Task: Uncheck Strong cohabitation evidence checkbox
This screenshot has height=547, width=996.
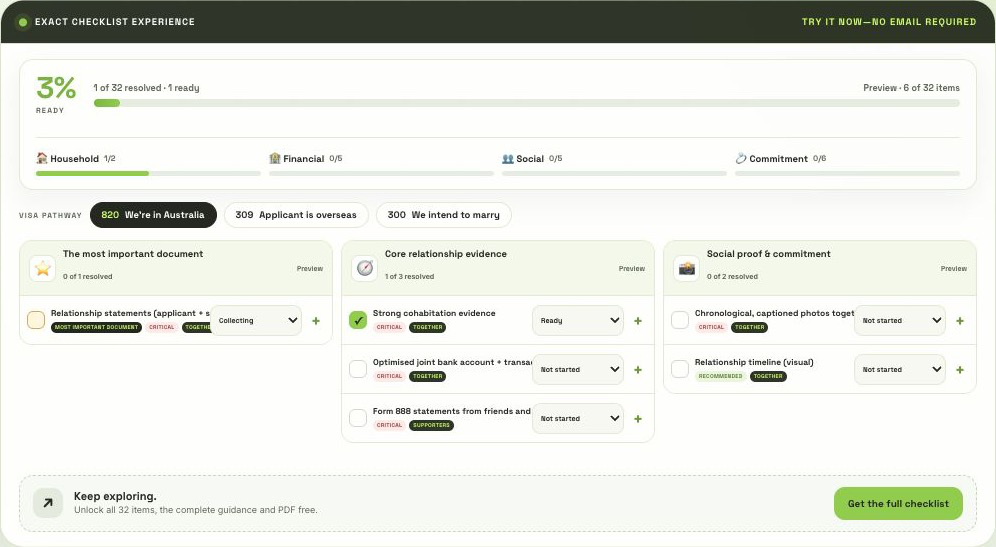Action: tap(358, 320)
